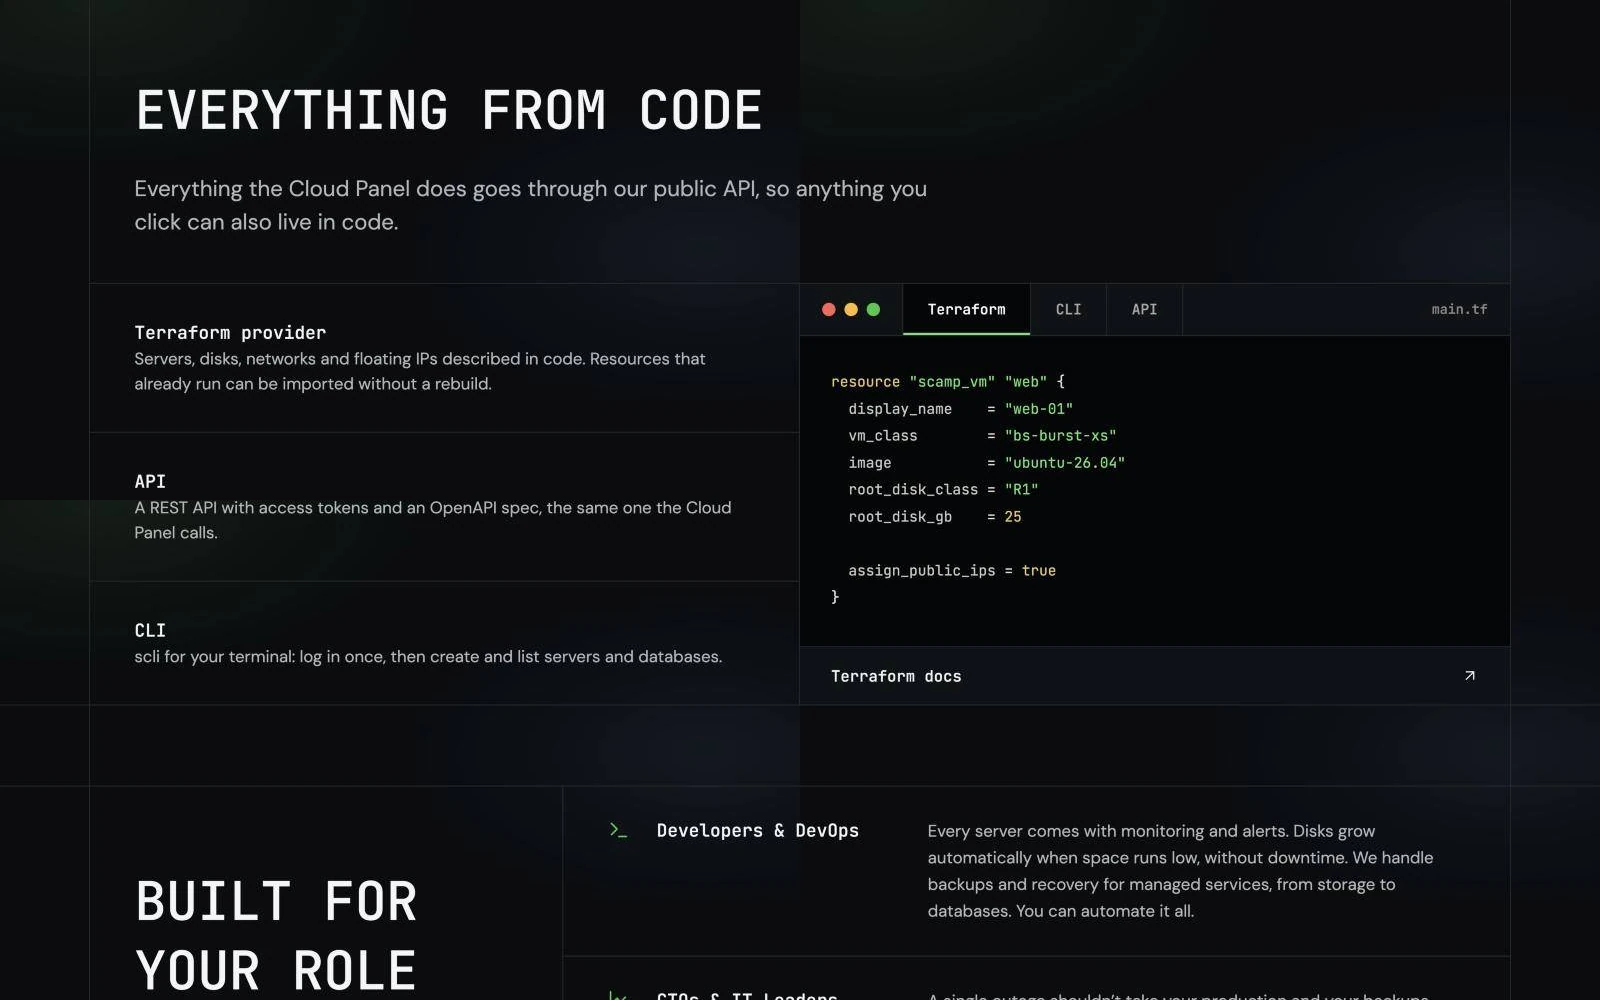
Task: Click the arrow icon beside Terraform docs
Action: [x=1469, y=676]
